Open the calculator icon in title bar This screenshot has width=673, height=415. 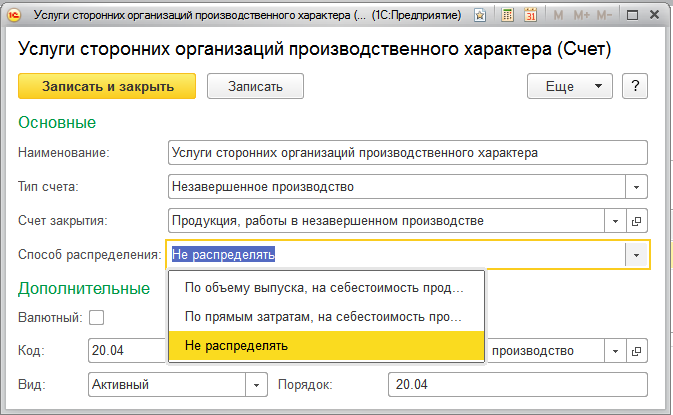tap(508, 16)
